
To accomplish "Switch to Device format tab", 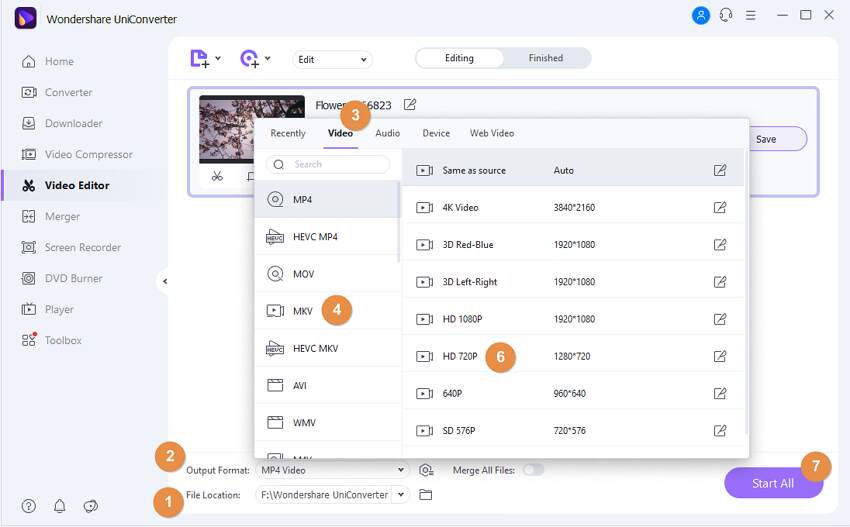I will [x=436, y=133].
